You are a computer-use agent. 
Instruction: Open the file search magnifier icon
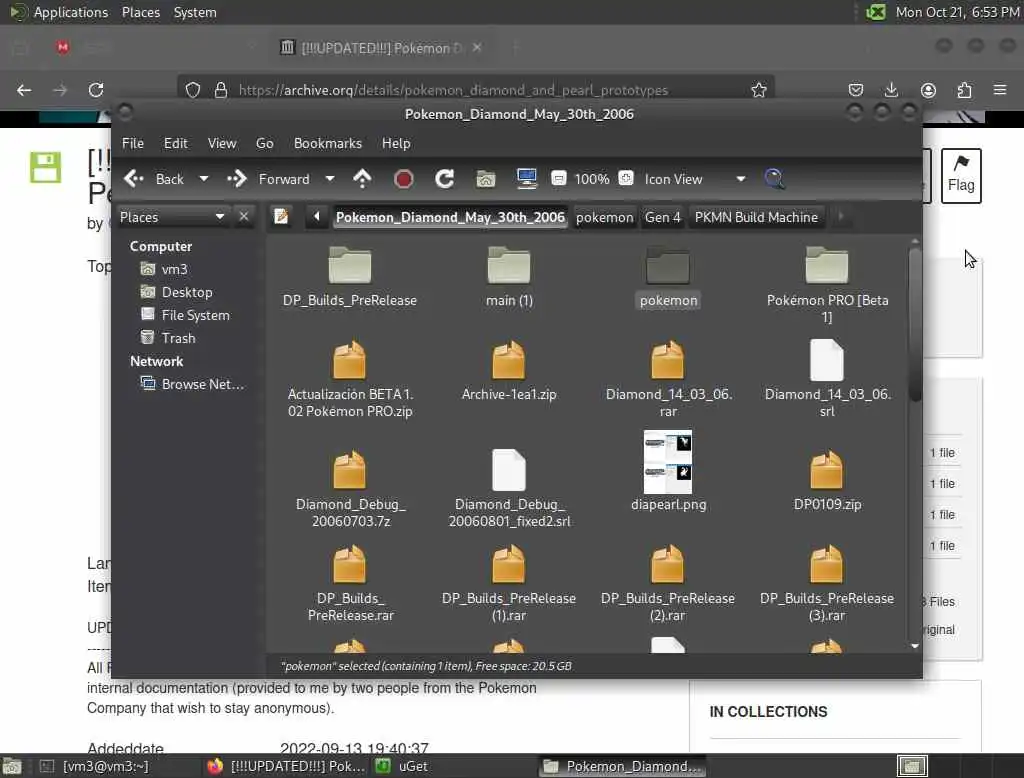(774, 179)
